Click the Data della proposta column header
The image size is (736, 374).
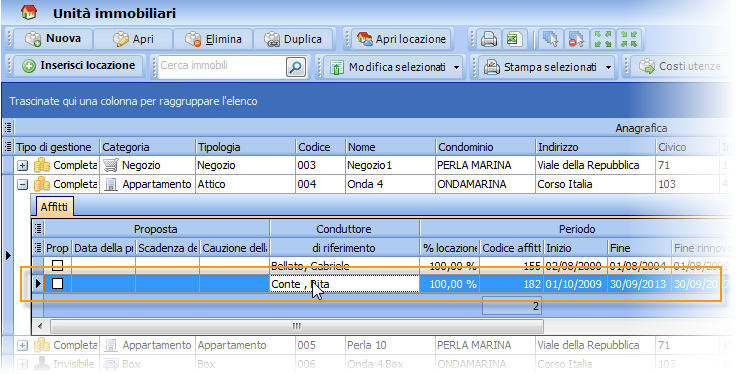pyautogui.click(x=103, y=247)
